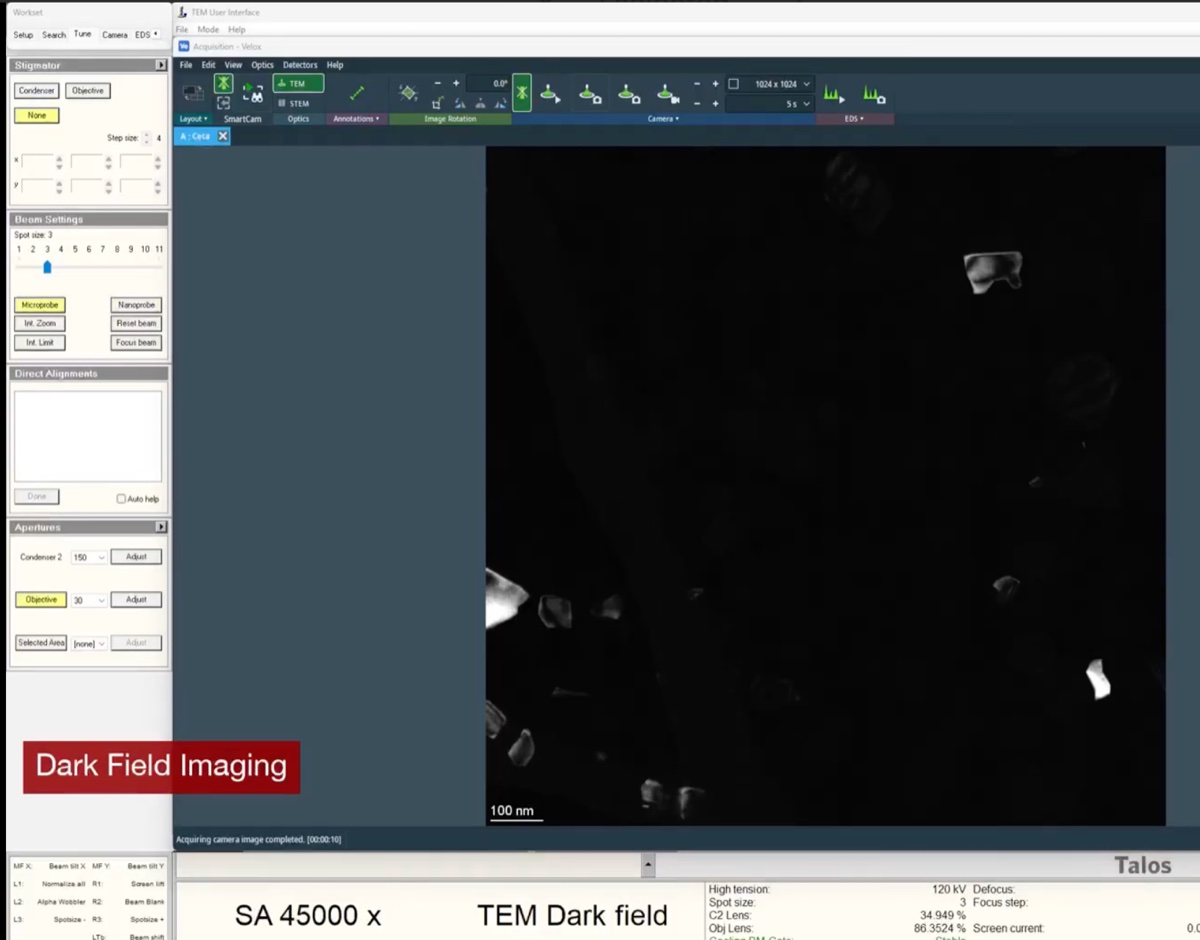Start camera live view with play icon
1200x940 pixels.
pyautogui.click(x=550, y=94)
